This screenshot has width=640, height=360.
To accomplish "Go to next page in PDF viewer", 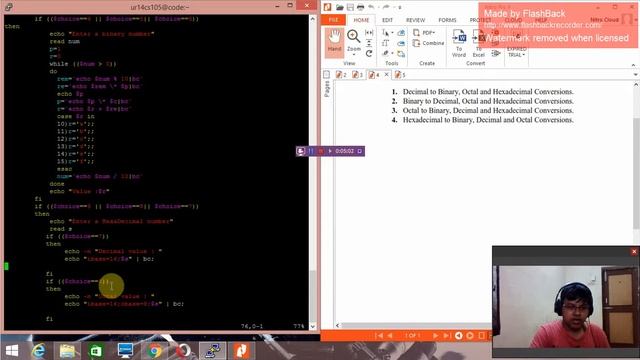I will pos(435,336).
